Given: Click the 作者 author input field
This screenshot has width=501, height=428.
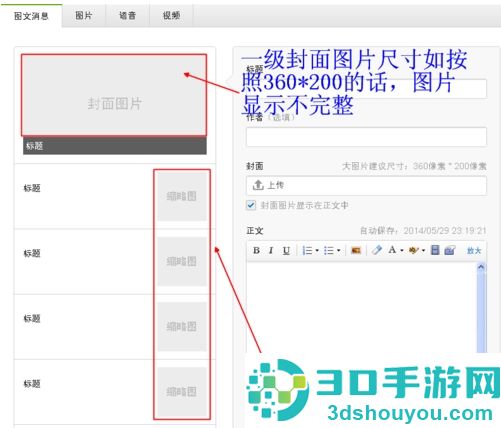Looking at the screenshot, I should [x=366, y=137].
